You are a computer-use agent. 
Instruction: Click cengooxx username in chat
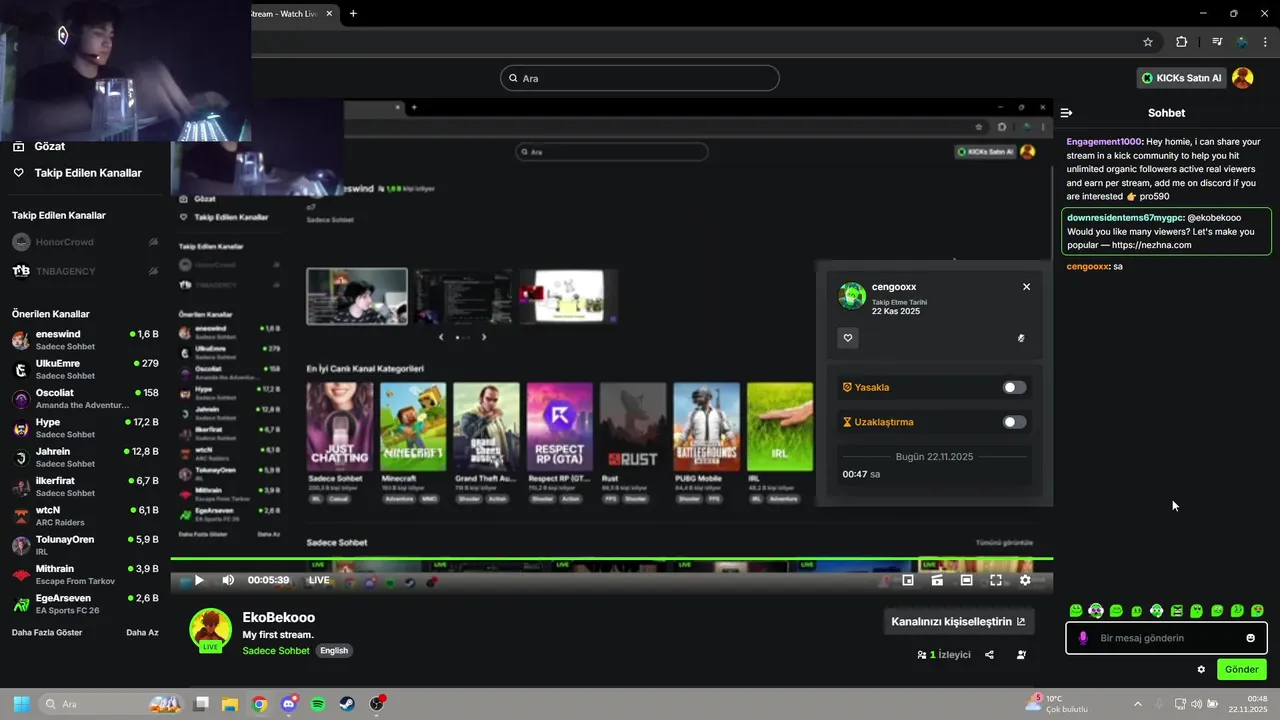1087,266
